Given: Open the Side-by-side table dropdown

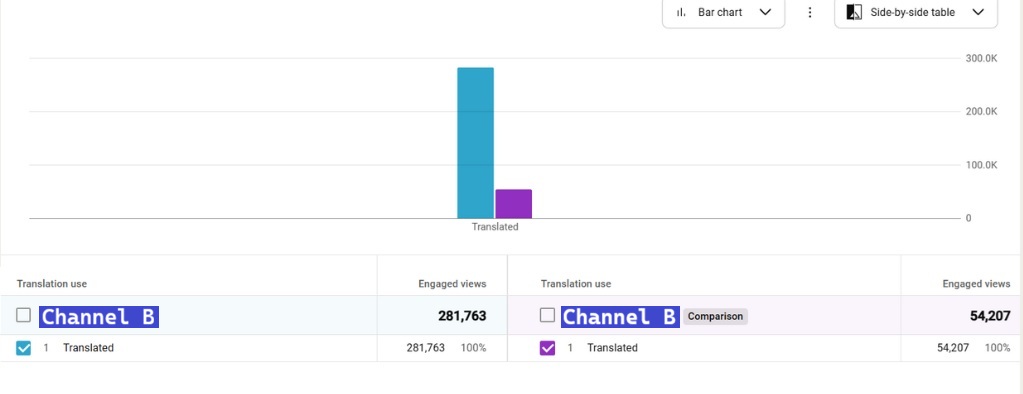Looking at the screenshot, I should (916, 12).
